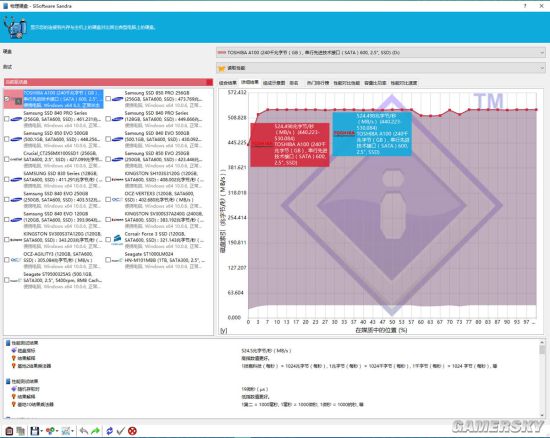Click the clipboard paste toolbar icon
This screenshot has width=550, height=438.
point(9,431)
